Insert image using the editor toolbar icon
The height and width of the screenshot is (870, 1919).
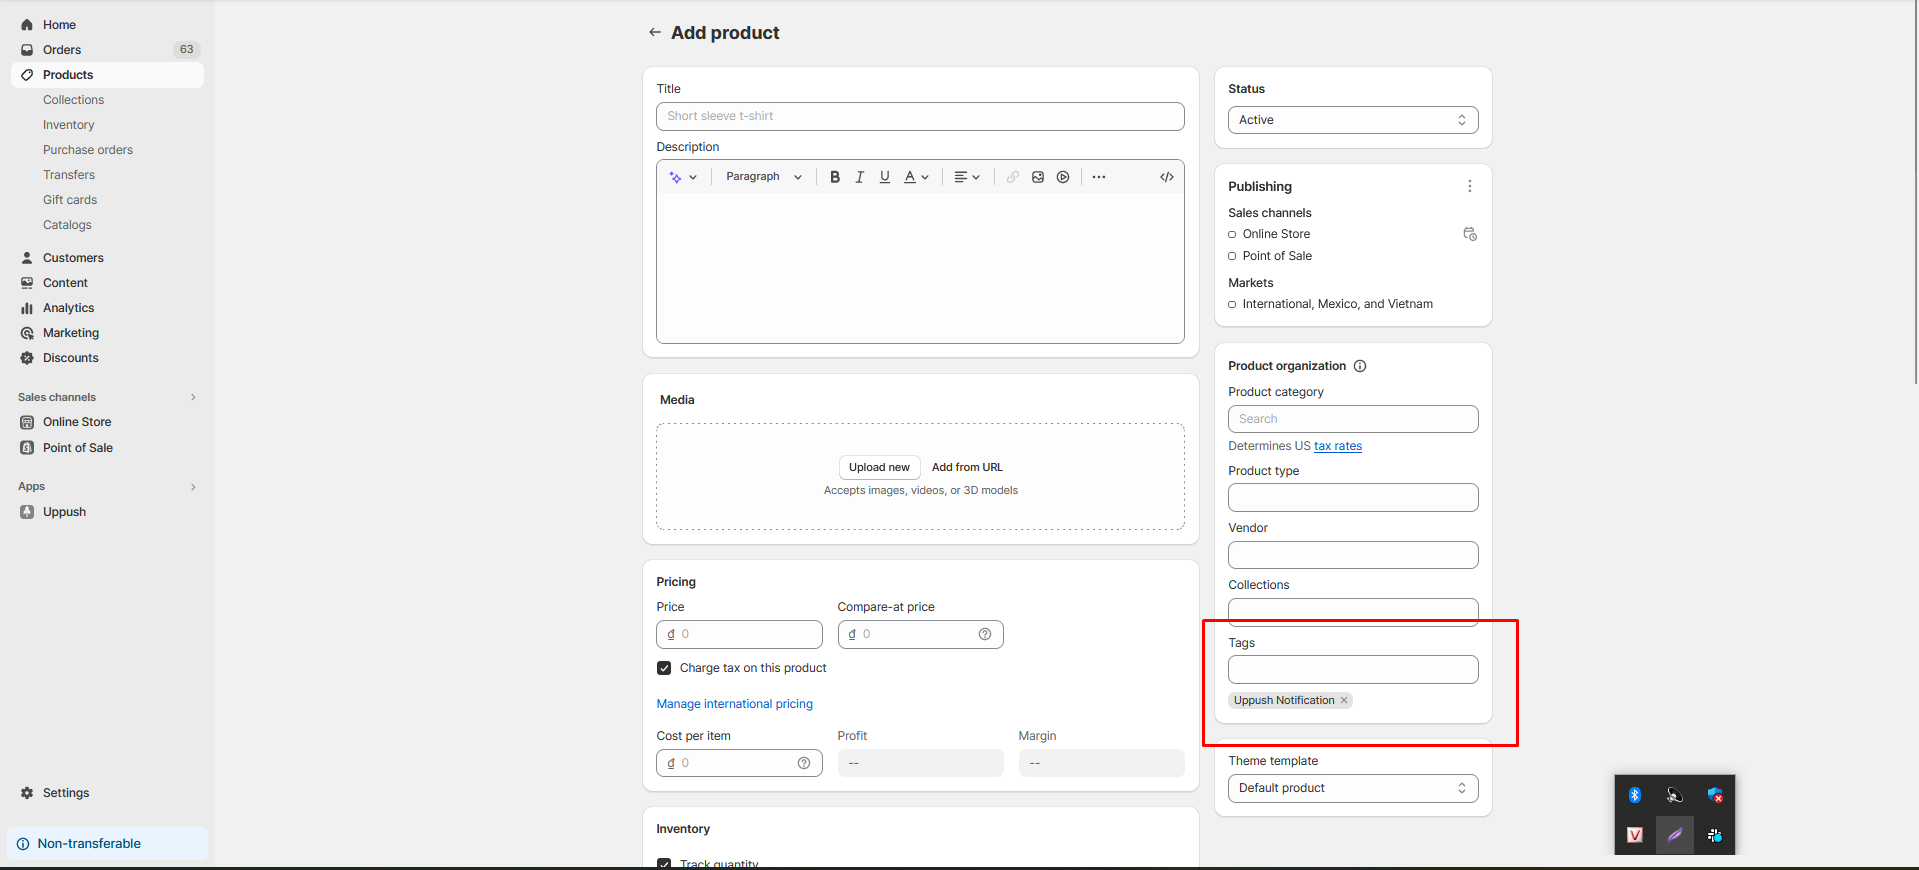click(x=1038, y=177)
